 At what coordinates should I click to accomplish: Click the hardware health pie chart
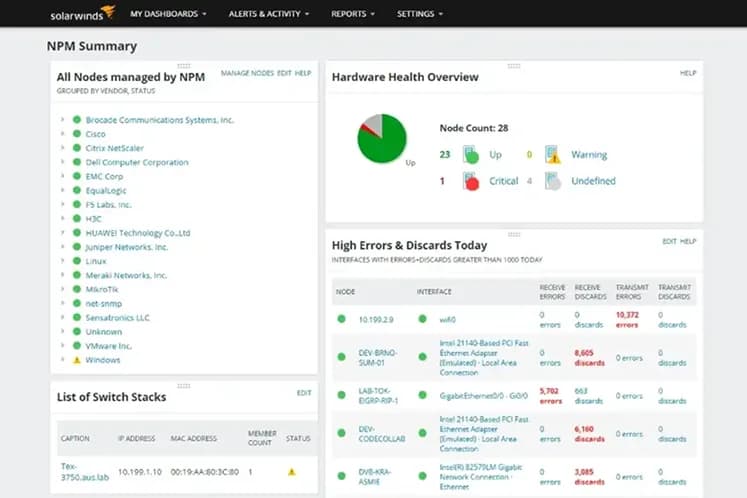tap(382, 139)
